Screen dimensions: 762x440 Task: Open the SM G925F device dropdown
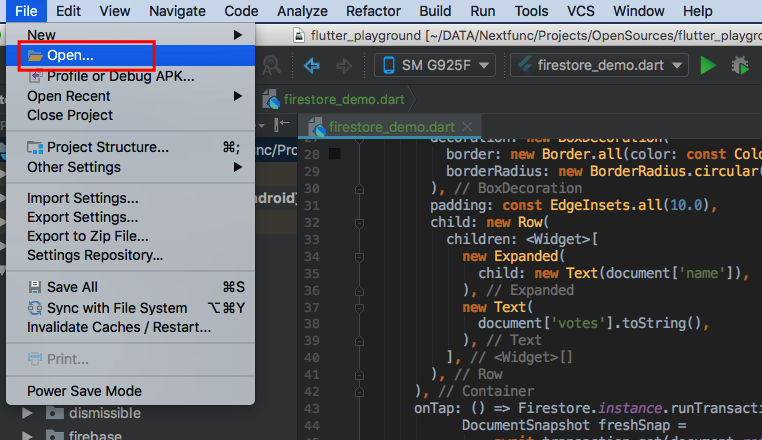pyautogui.click(x=435, y=65)
